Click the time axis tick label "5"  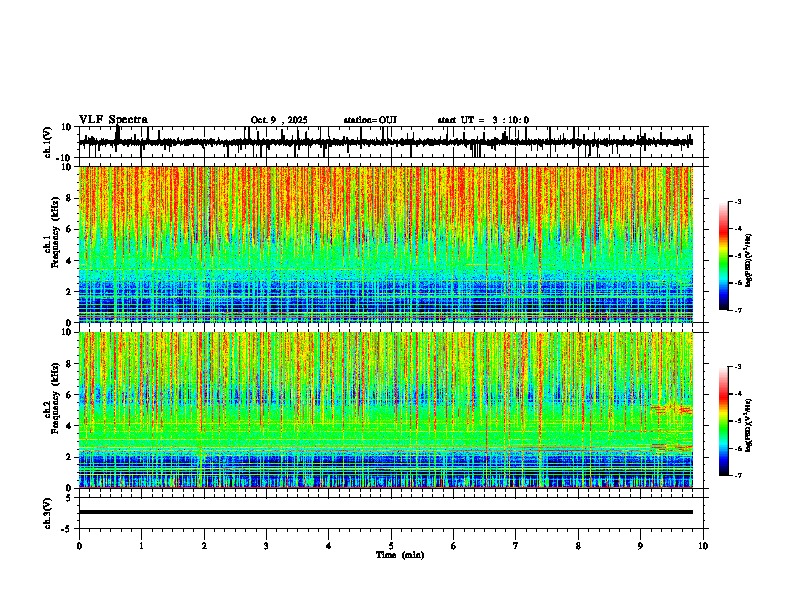391,546
